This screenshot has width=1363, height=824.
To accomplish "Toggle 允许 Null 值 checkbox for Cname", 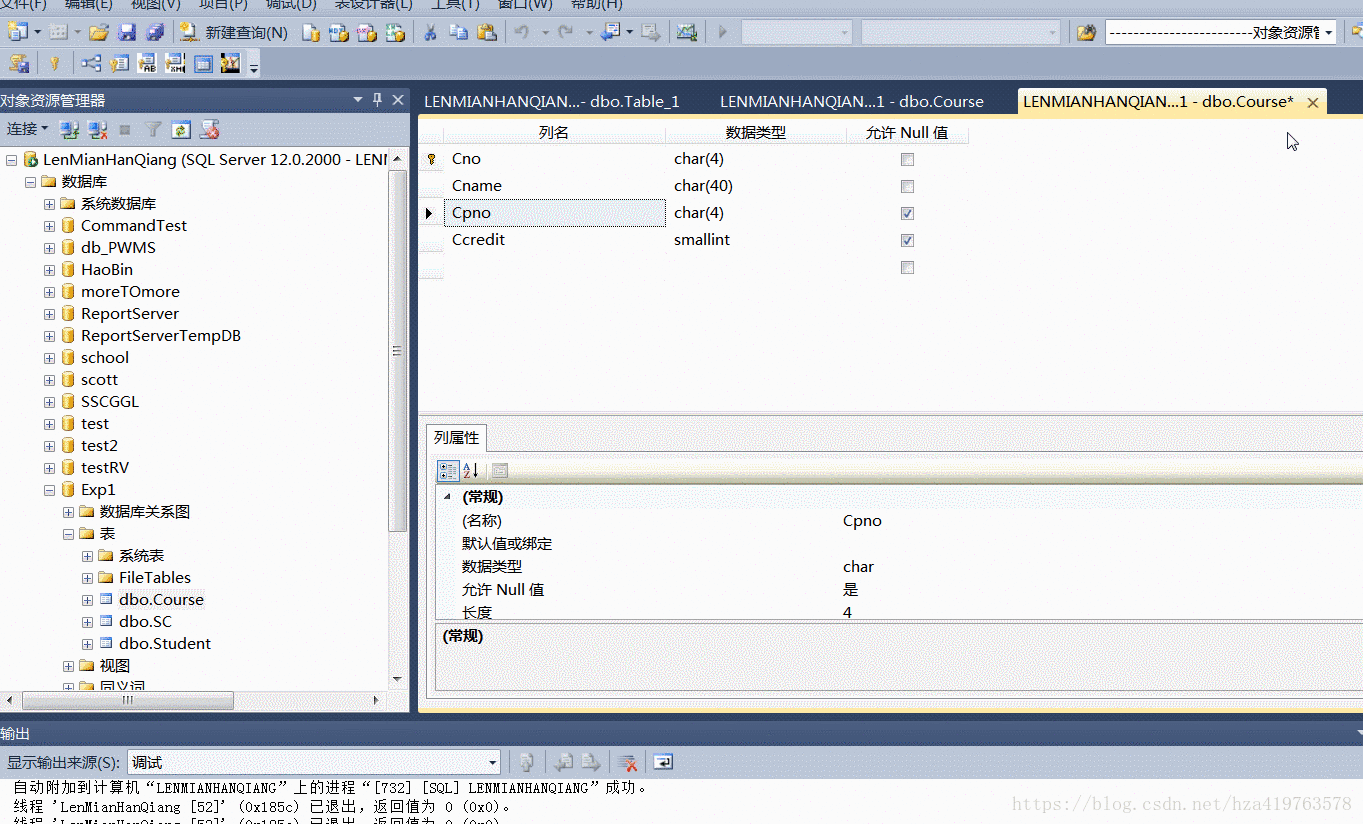I will 907,186.
